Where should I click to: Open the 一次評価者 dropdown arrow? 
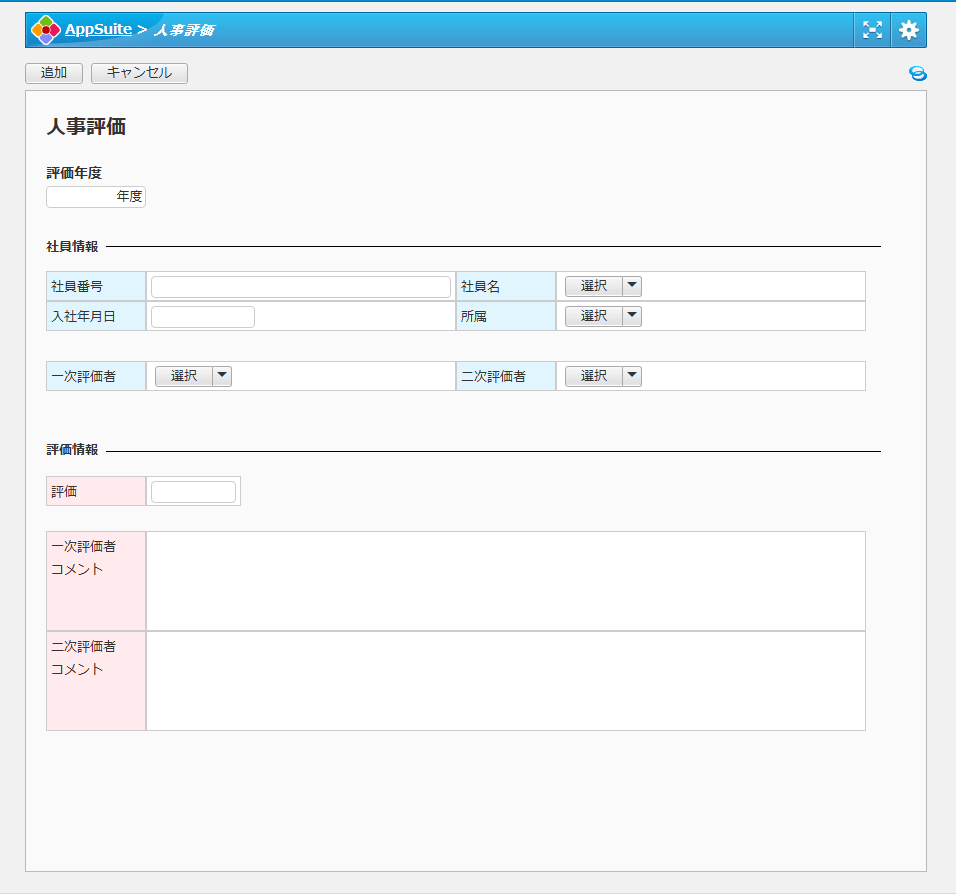pyautogui.click(x=222, y=377)
